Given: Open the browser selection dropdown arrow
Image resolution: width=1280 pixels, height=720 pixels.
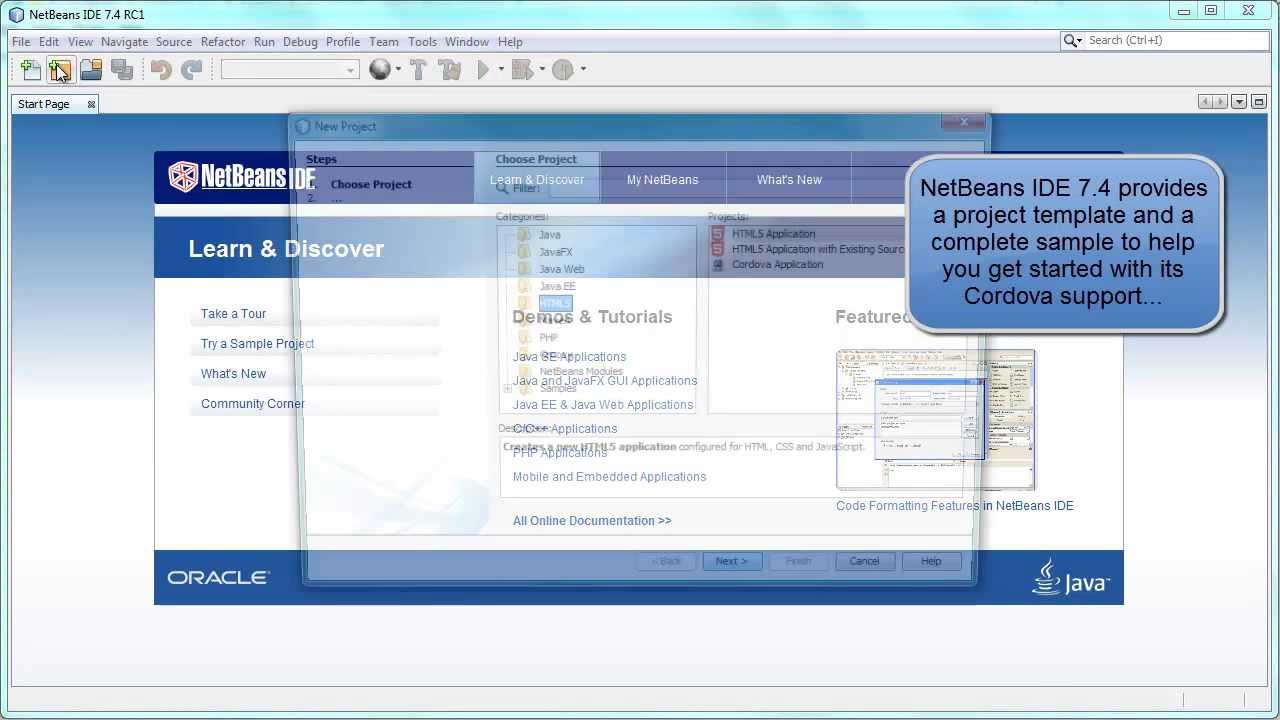Looking at the screenshot, I should click(x=398, y=70).
